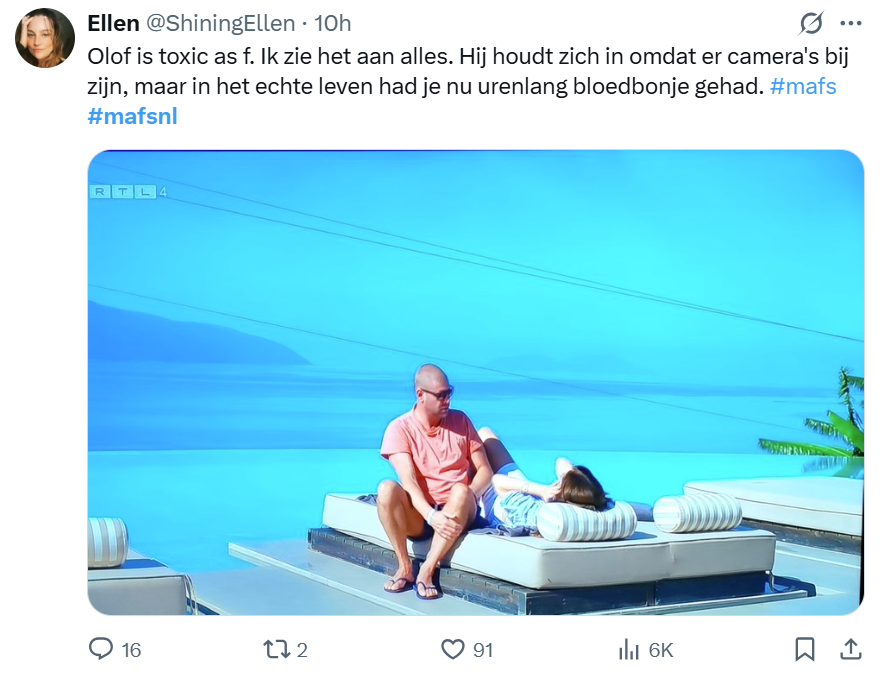Open the #mafsnl hashtag

[132, 115]
